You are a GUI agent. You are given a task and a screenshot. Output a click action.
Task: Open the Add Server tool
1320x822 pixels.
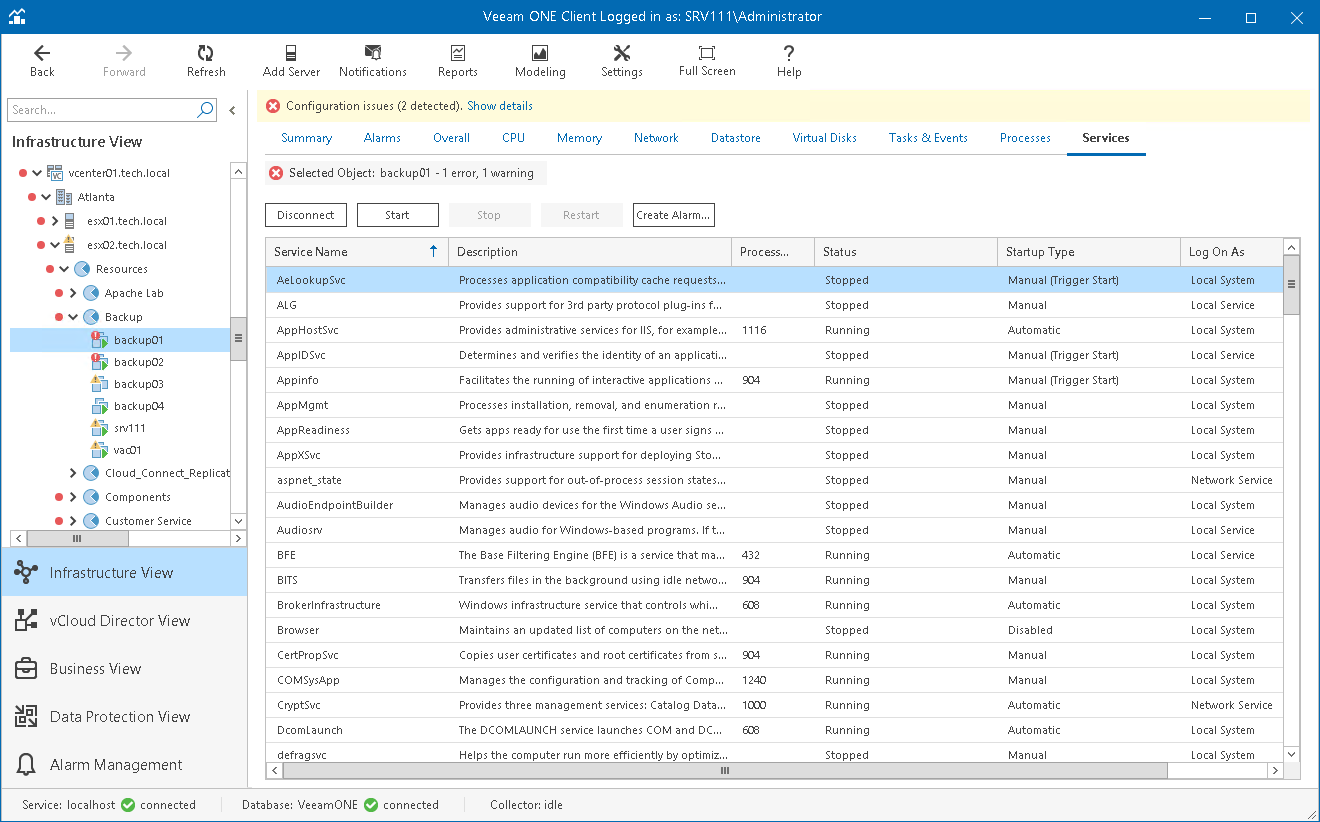(291, 61)
